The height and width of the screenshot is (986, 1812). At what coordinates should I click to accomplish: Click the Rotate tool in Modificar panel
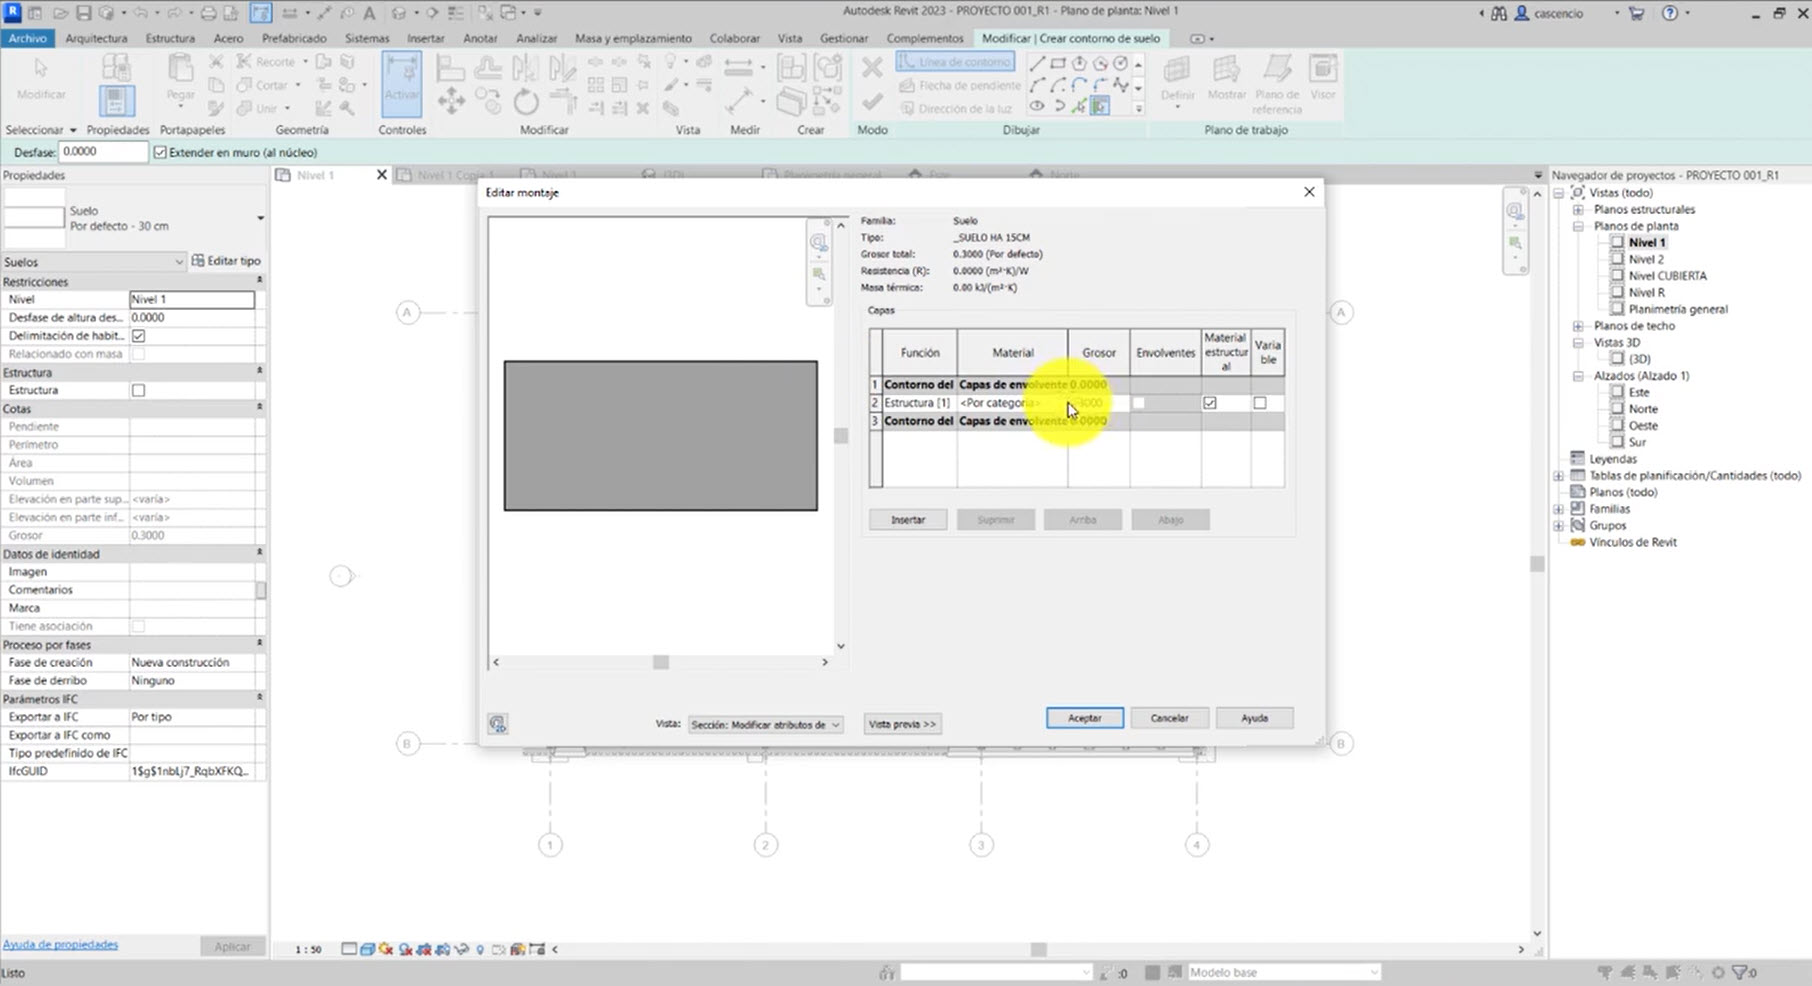[x=525, y=101]
